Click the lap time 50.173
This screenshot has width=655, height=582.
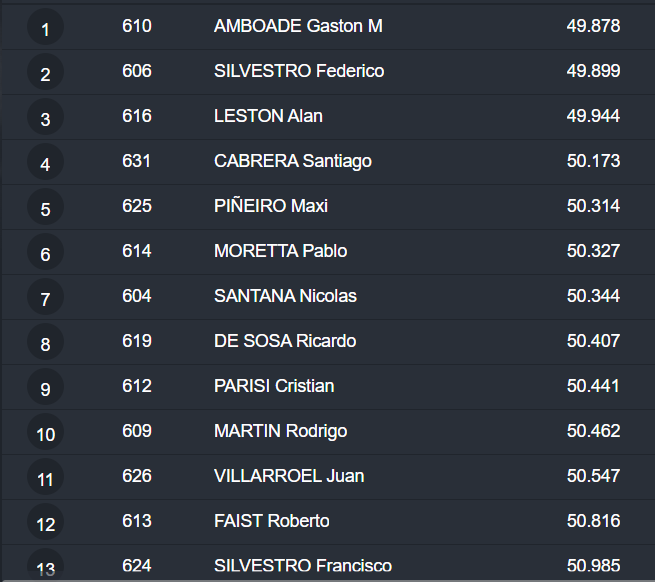593,161
